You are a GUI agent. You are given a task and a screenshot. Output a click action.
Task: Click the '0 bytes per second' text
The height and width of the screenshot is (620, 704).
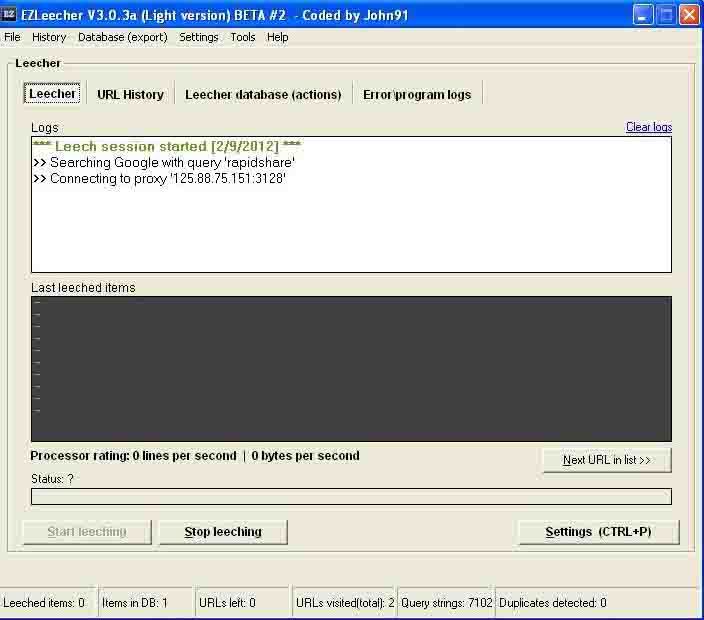(306, 456)
